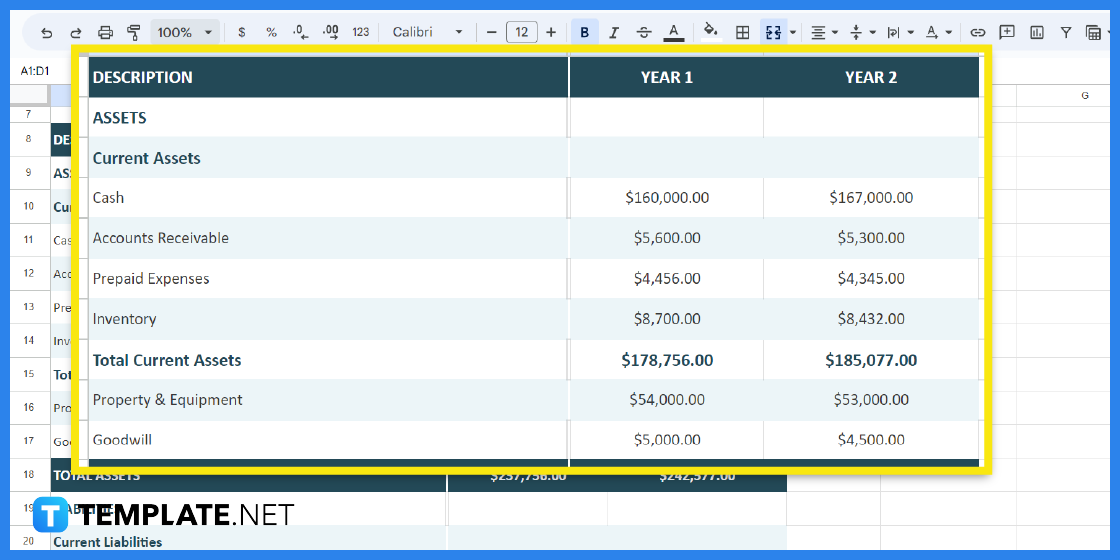Open the text rotation dropdown
The image size is (1120, 560).
click(x=938, y=32)
